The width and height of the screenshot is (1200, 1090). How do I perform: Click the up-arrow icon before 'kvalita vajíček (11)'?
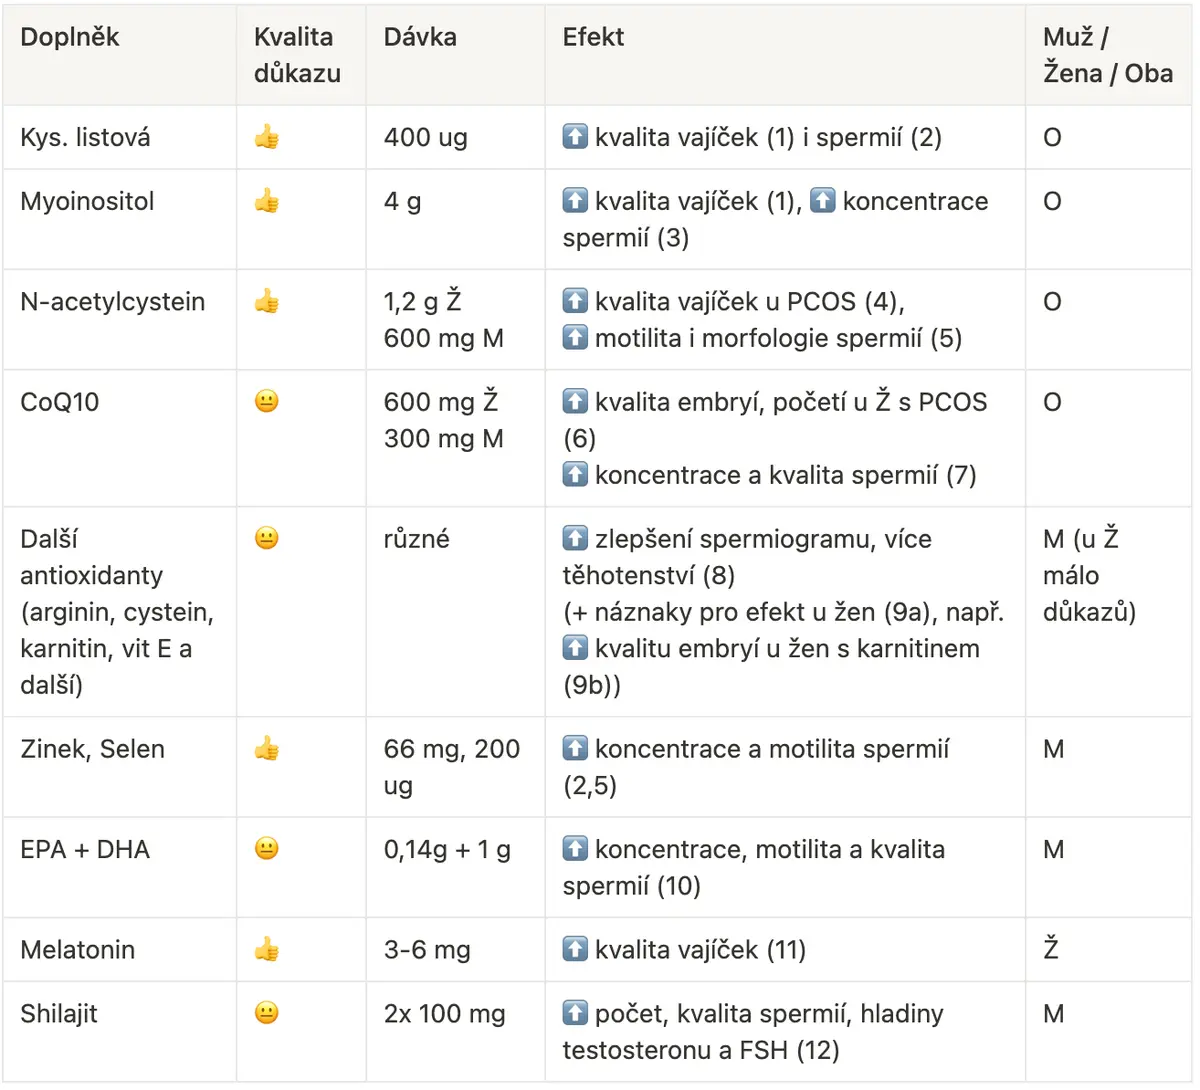pos(575,948)
